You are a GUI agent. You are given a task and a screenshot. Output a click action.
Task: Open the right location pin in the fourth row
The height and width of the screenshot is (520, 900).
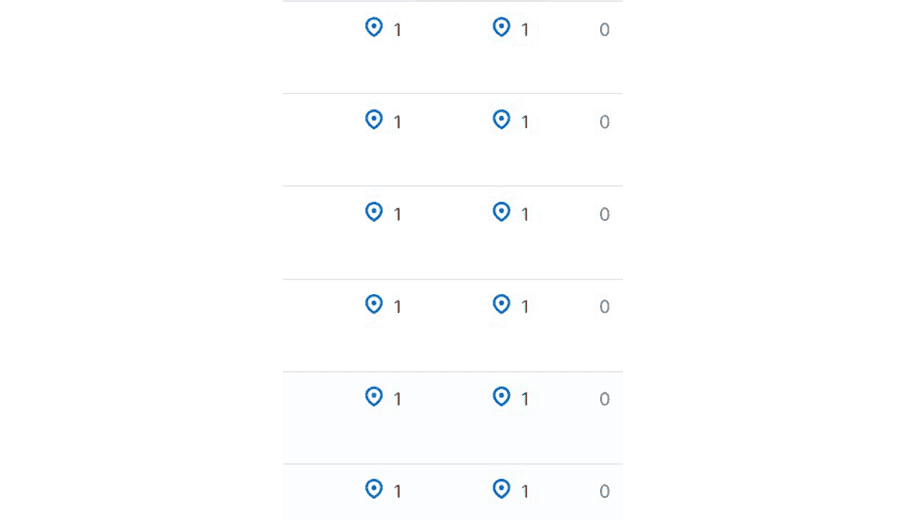pos(501,304)
